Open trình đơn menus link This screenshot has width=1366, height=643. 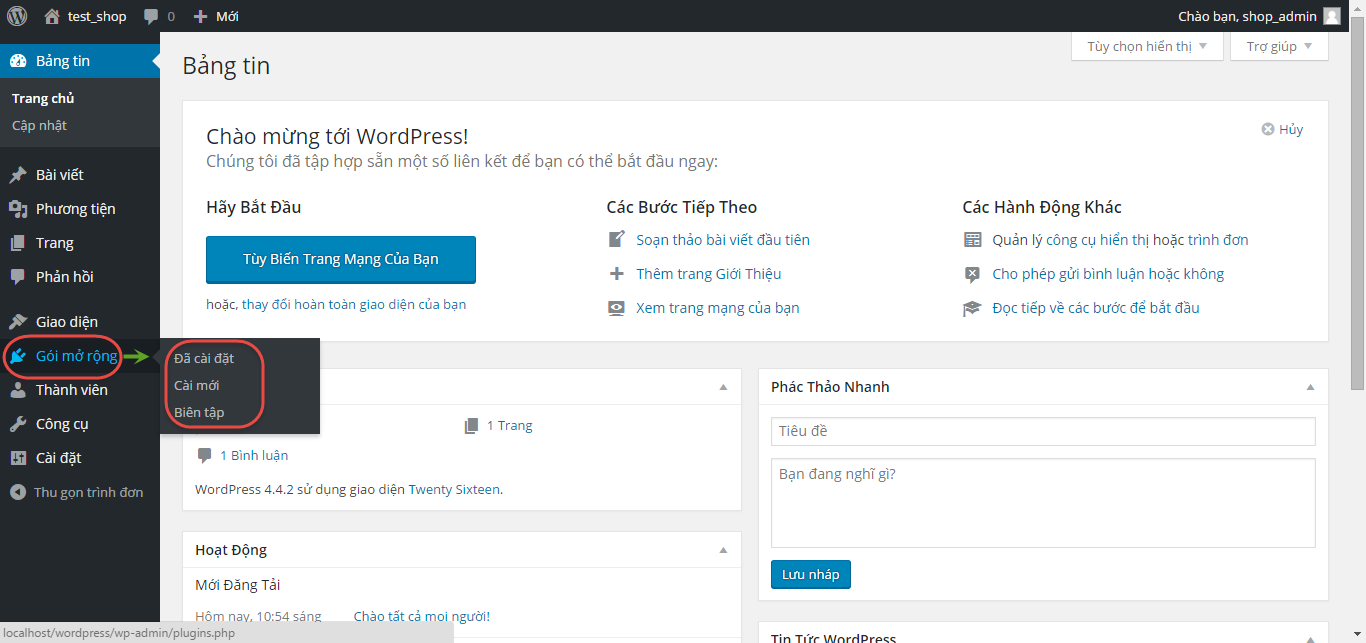(x=1218, y=240)
